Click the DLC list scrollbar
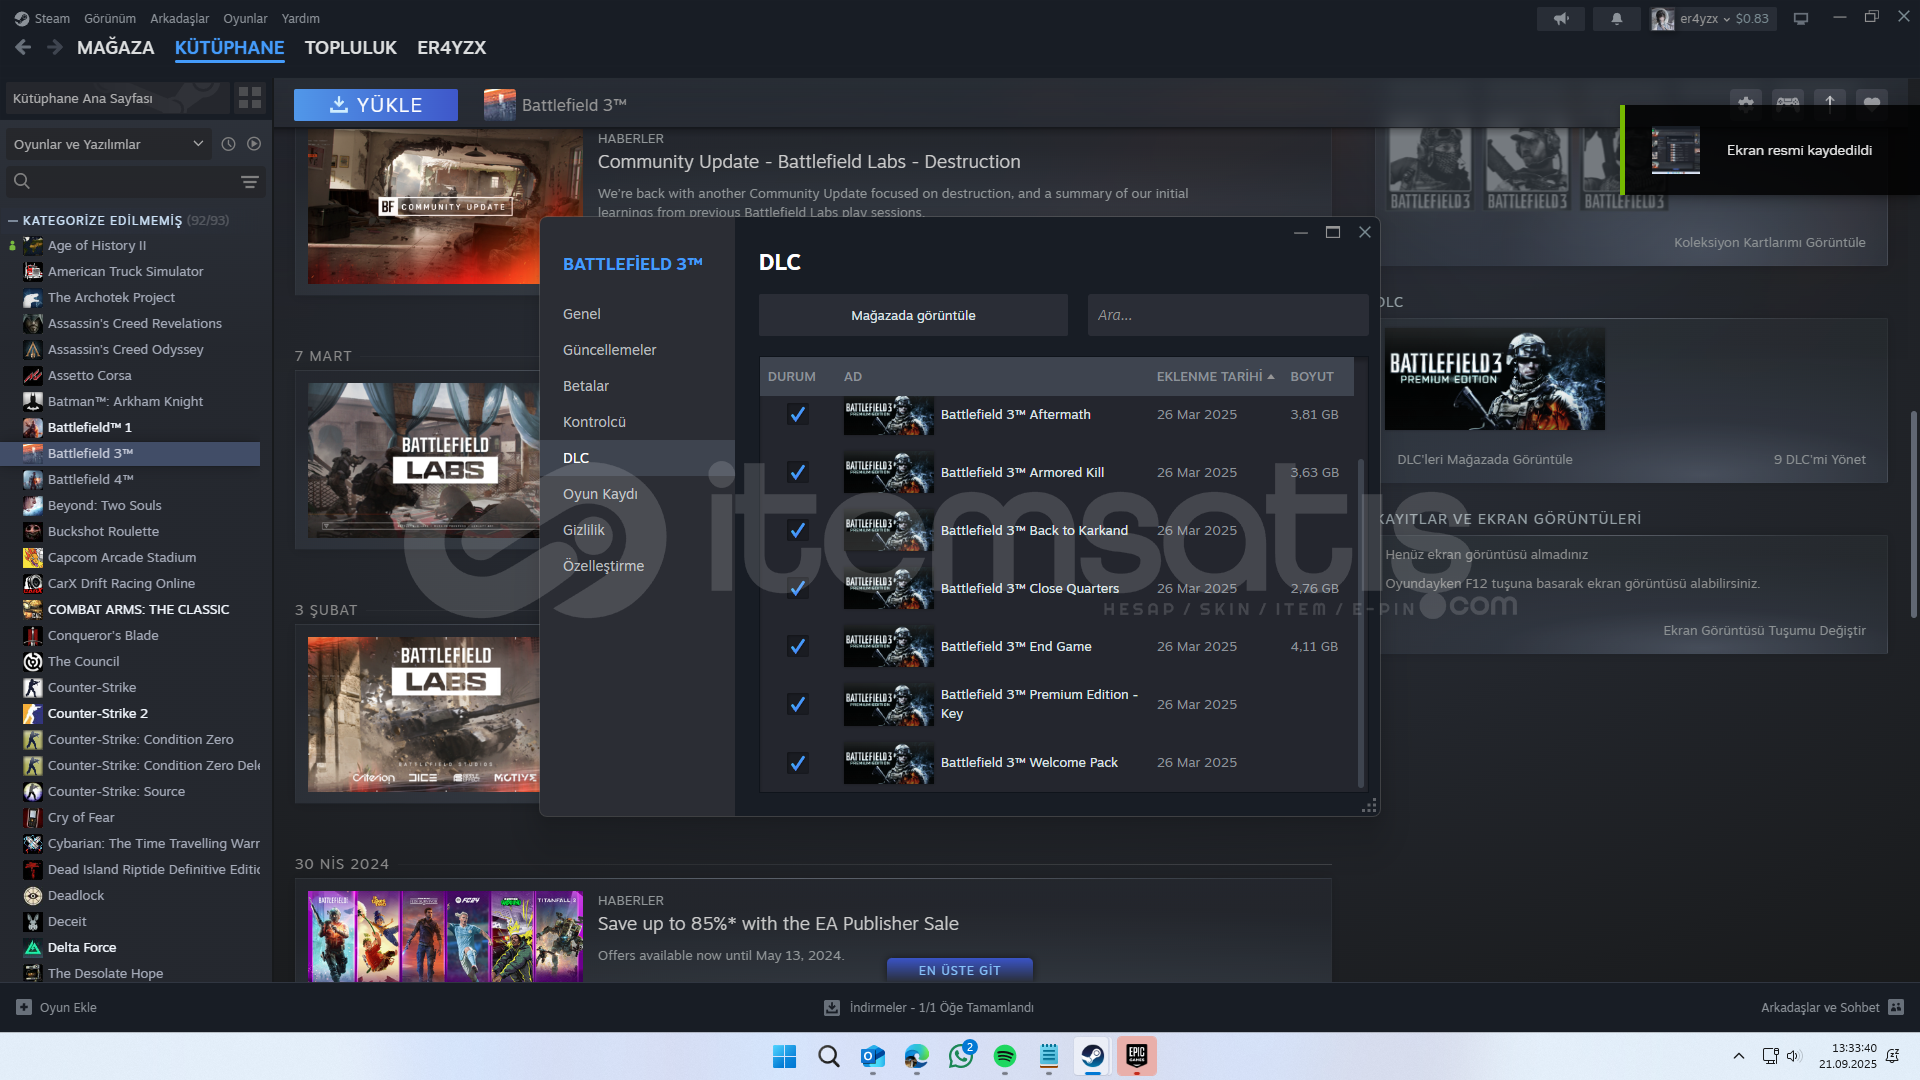The height and width of the screenshot is (1080, 1920). click(x=1361, y=622)
